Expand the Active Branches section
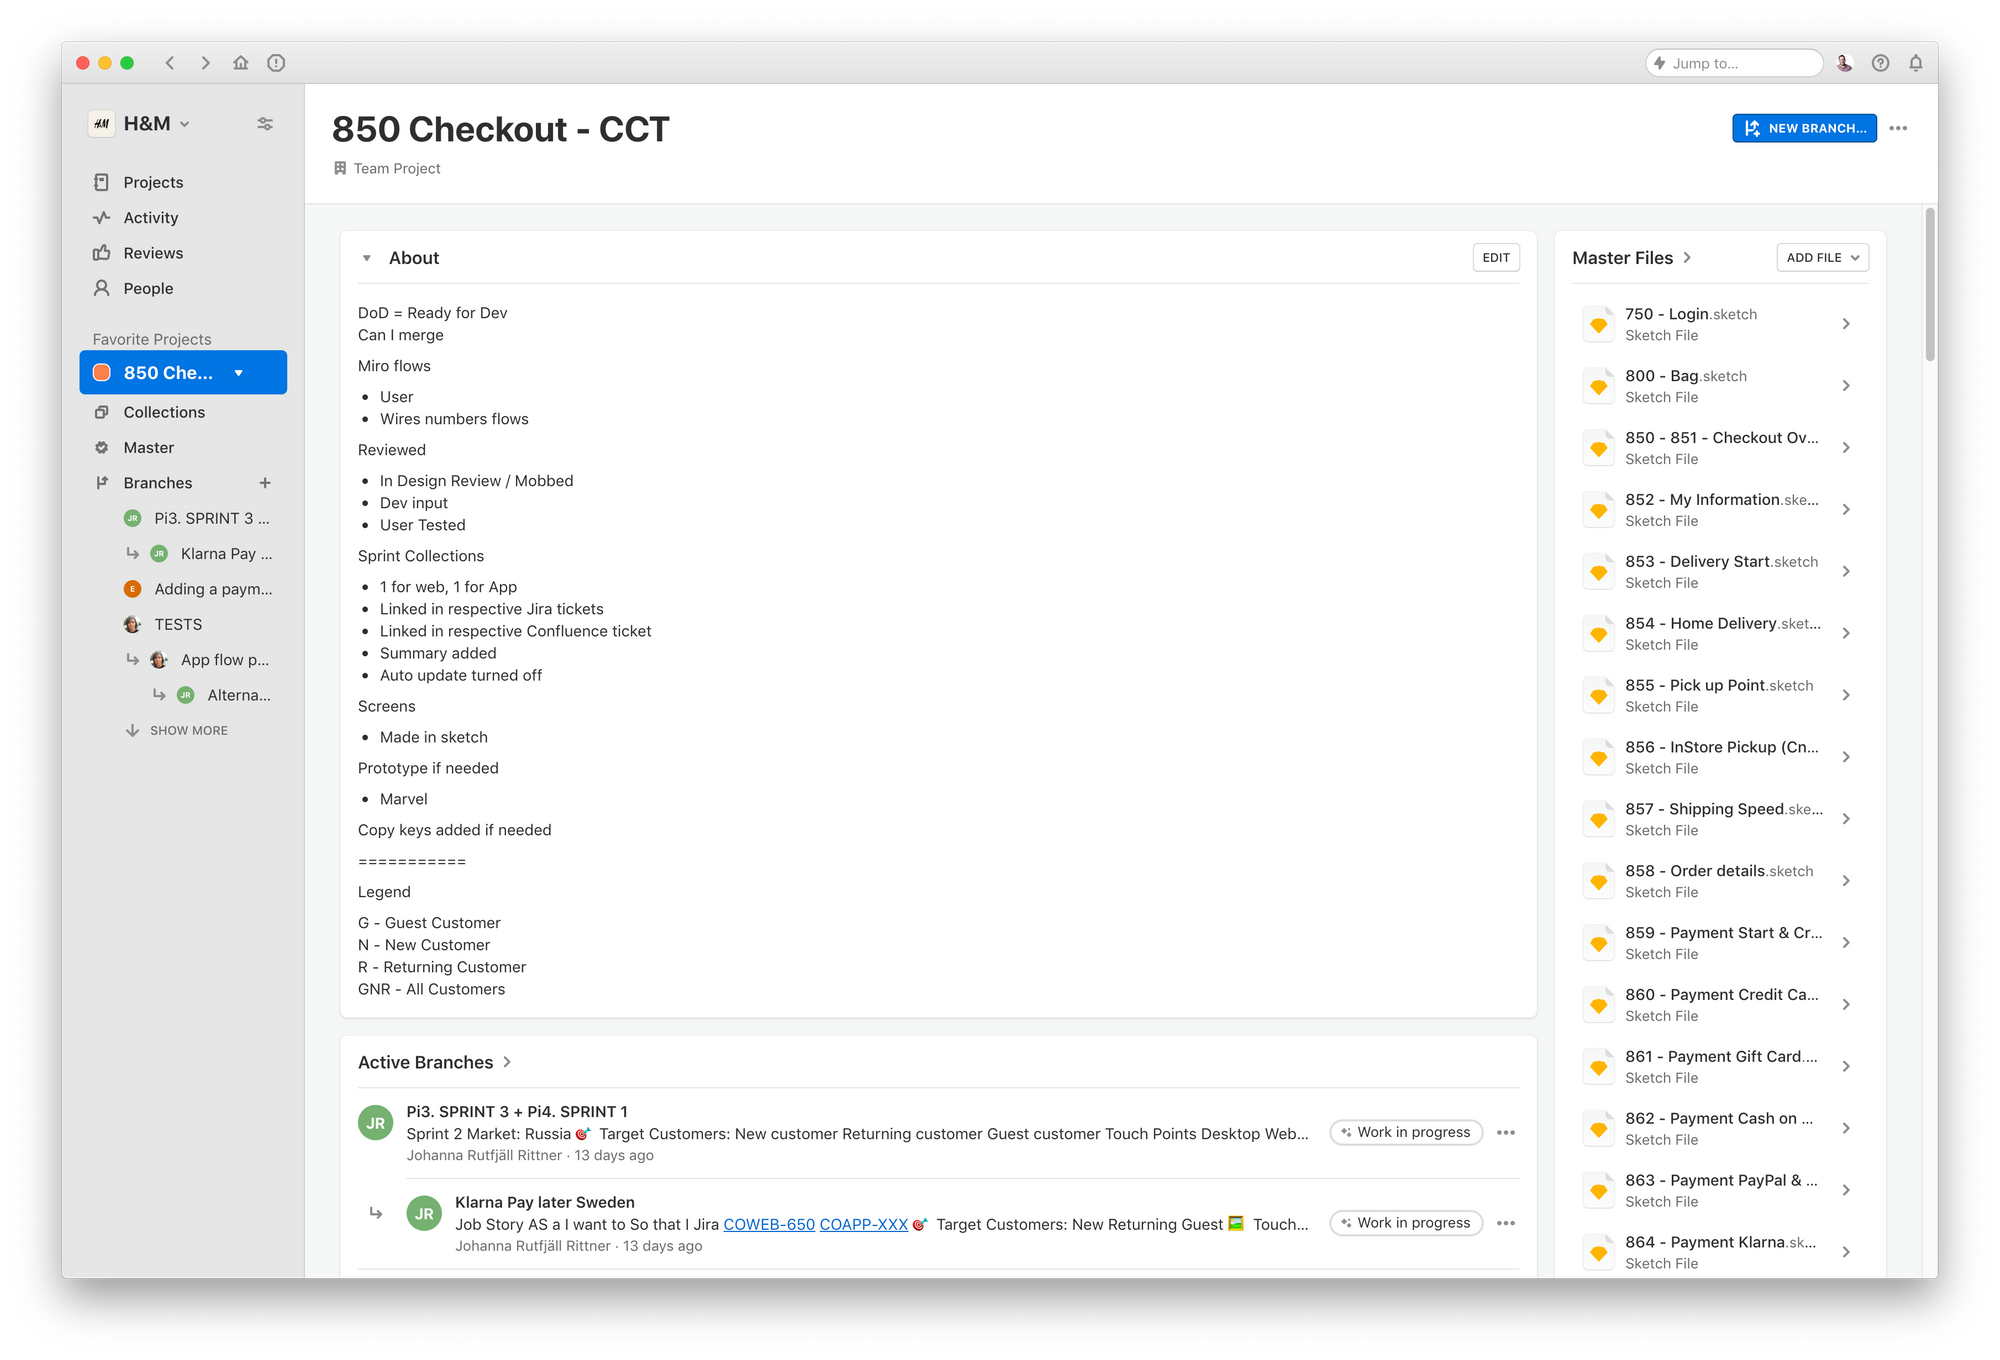Screen dimensions: 2000x1360 point(511,1061)
